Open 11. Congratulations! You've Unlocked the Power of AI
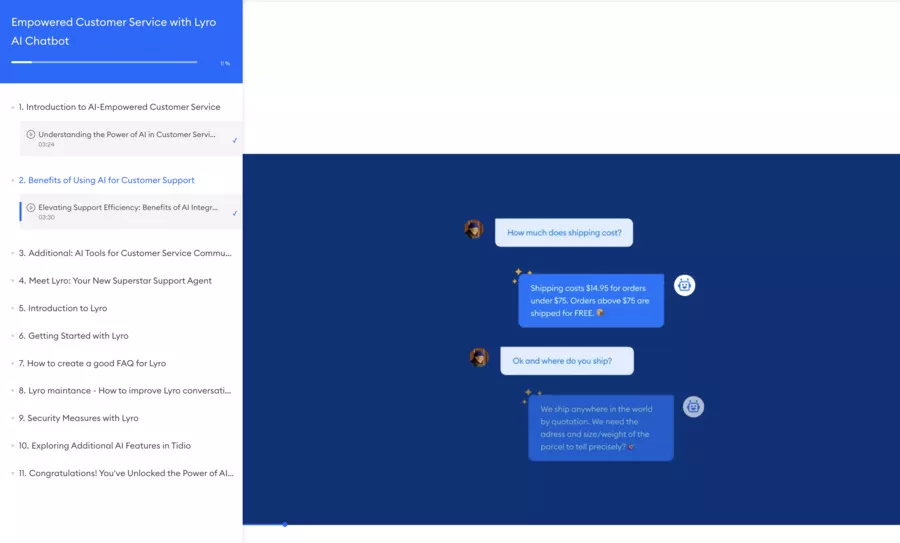 [x=126, y=473]
